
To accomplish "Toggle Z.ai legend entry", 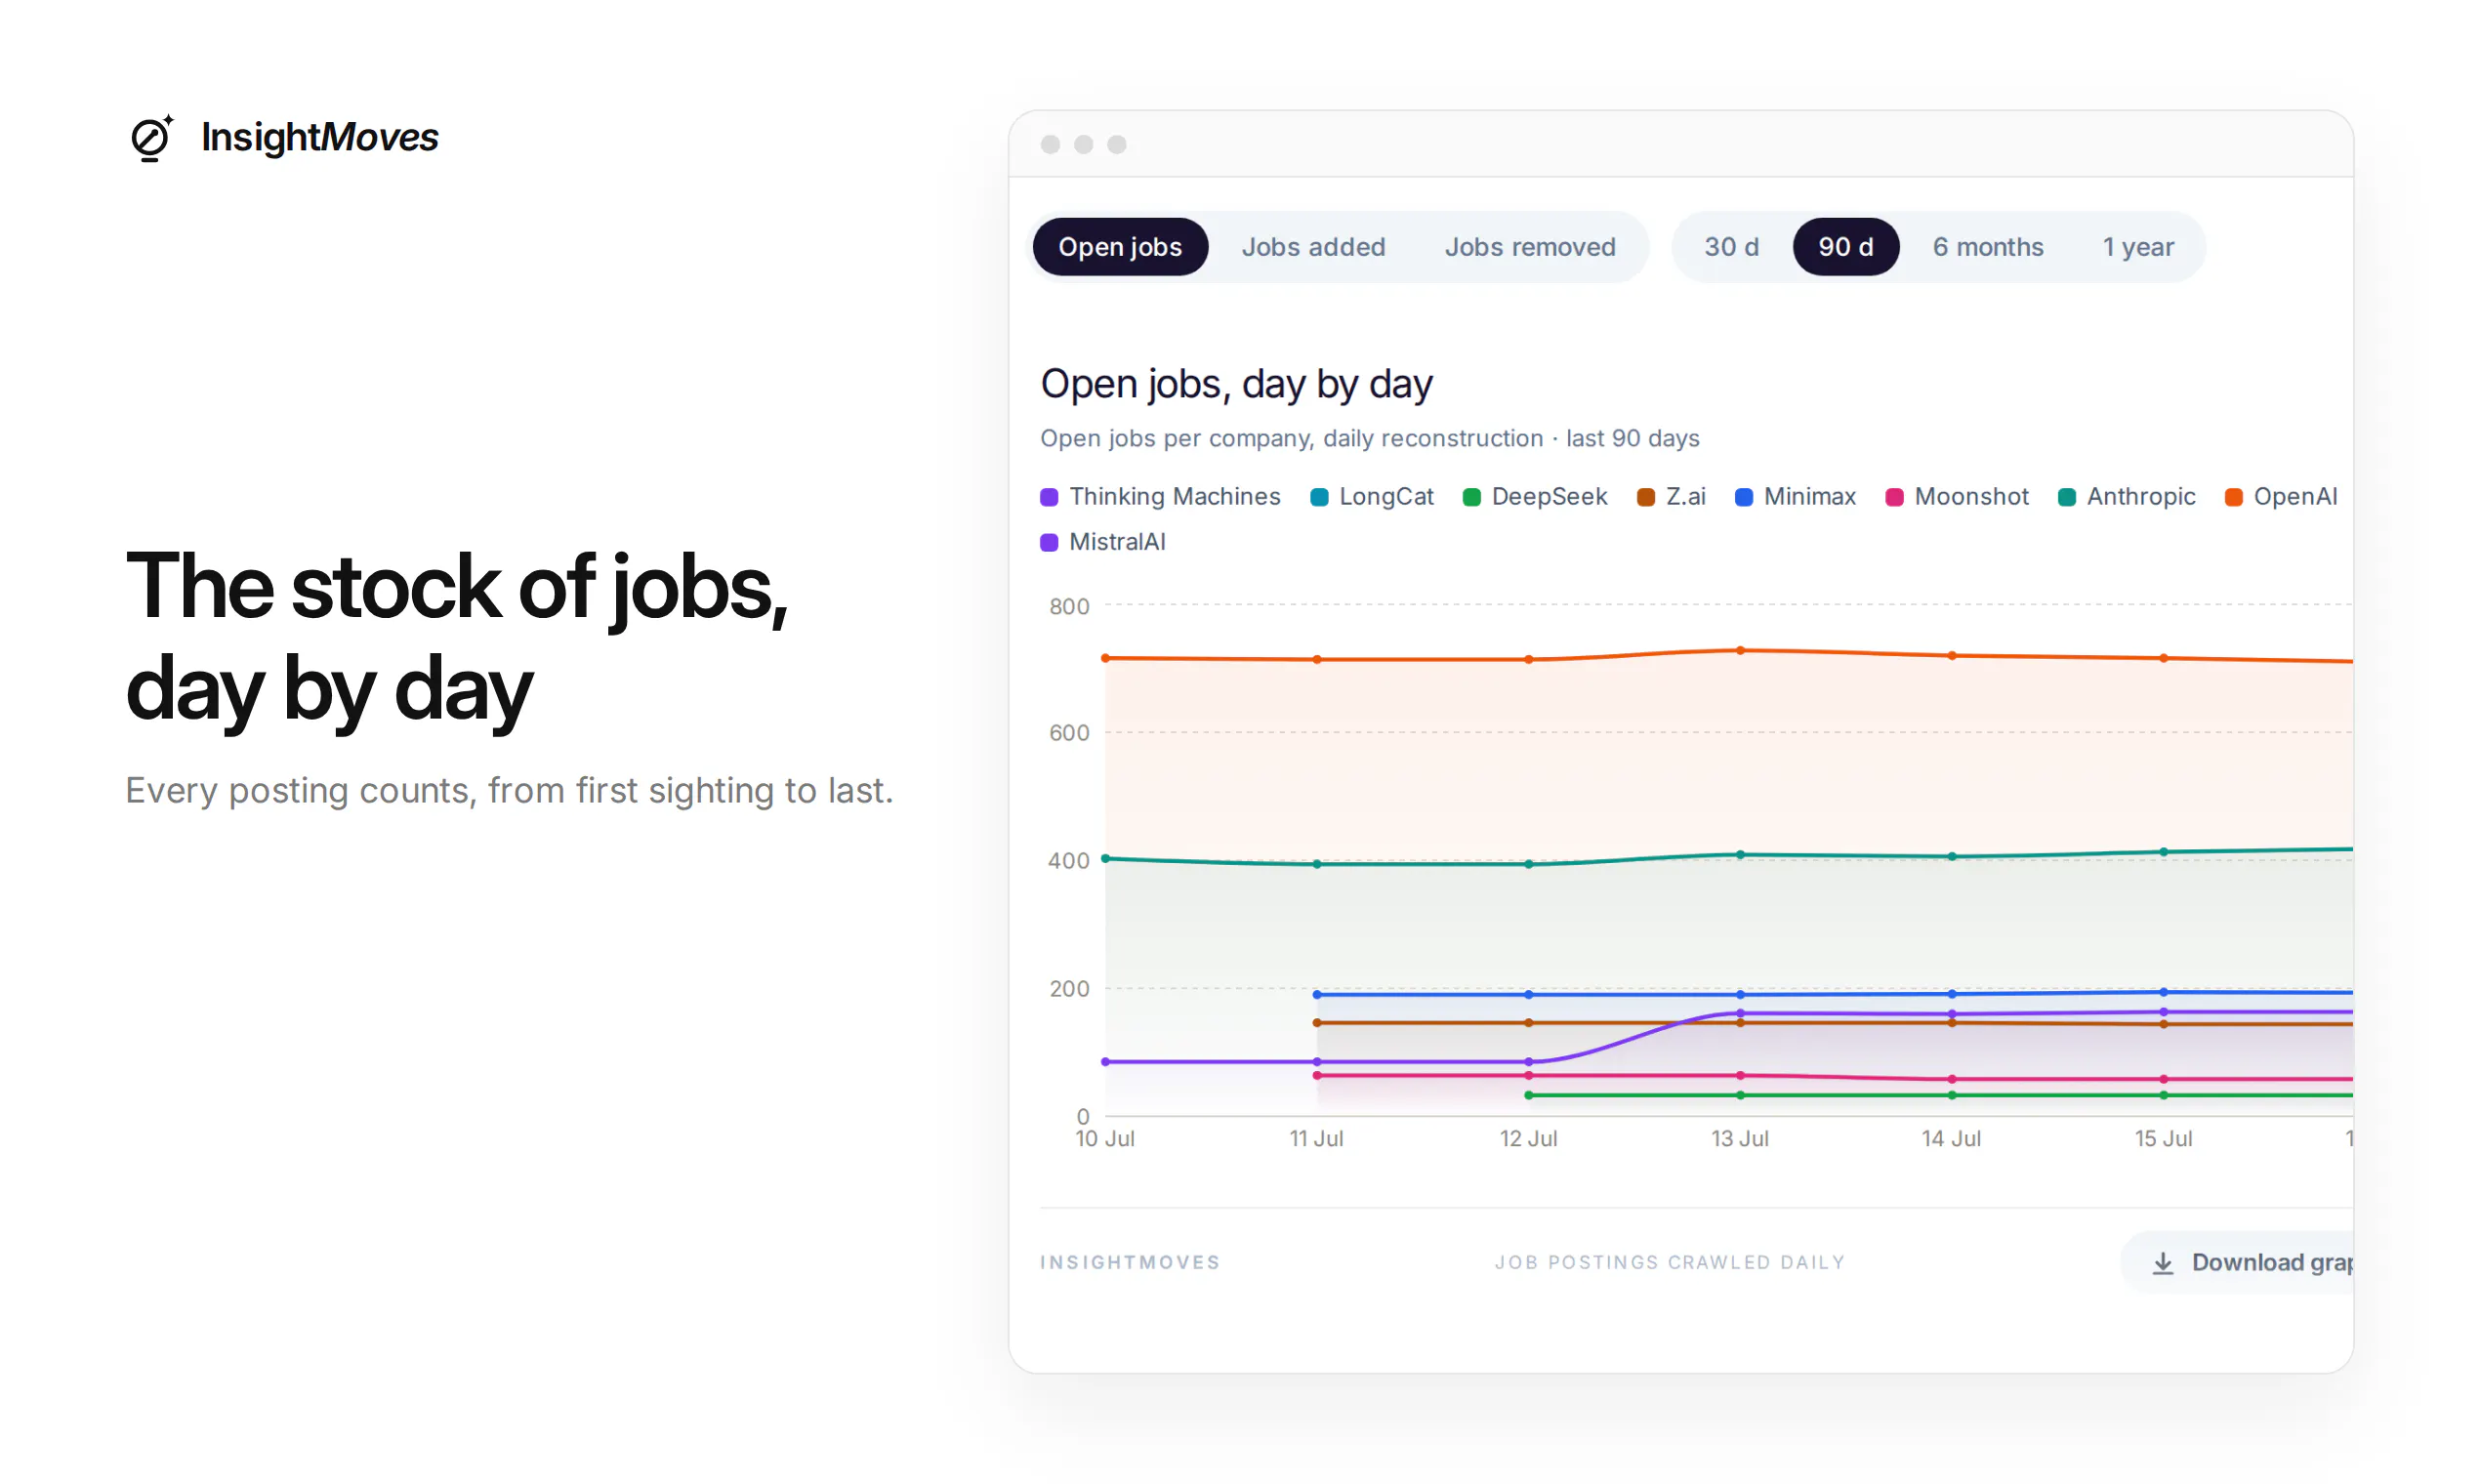I will pos(1671,497).
